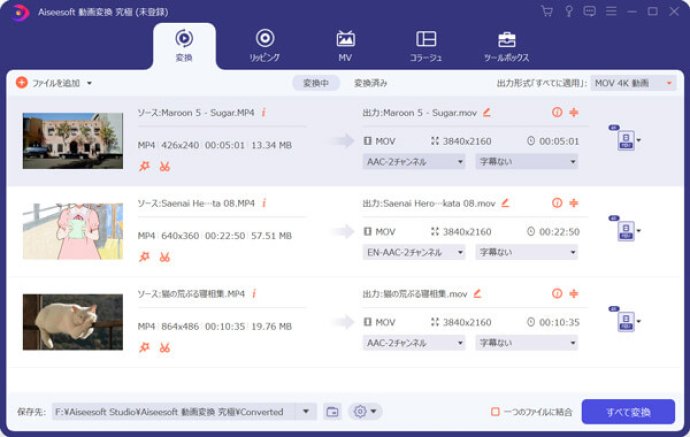
Task: Enable 一つのファイルに結合 checkbox
Action: click(x=495, y=412)
